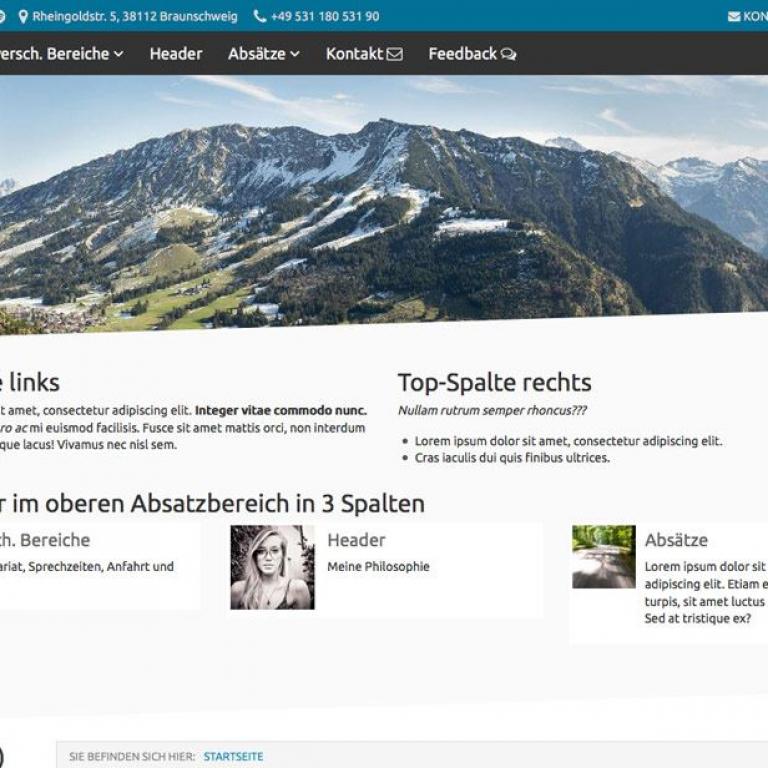This screenshot has height=768, width=768.
Task: Click the speech bubbles icon beside Feedback
Action: 509,54
